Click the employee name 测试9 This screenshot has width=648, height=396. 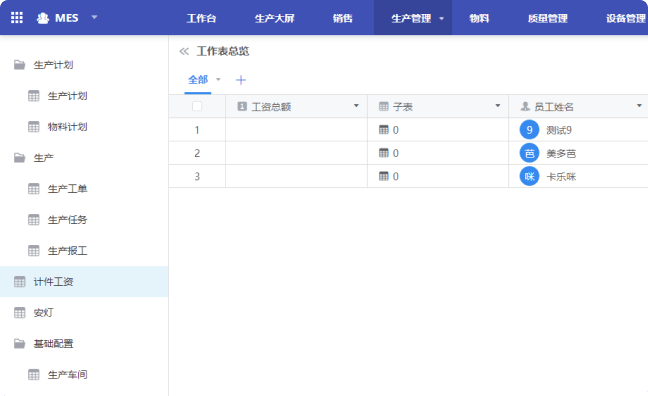(x=559, y=131)
